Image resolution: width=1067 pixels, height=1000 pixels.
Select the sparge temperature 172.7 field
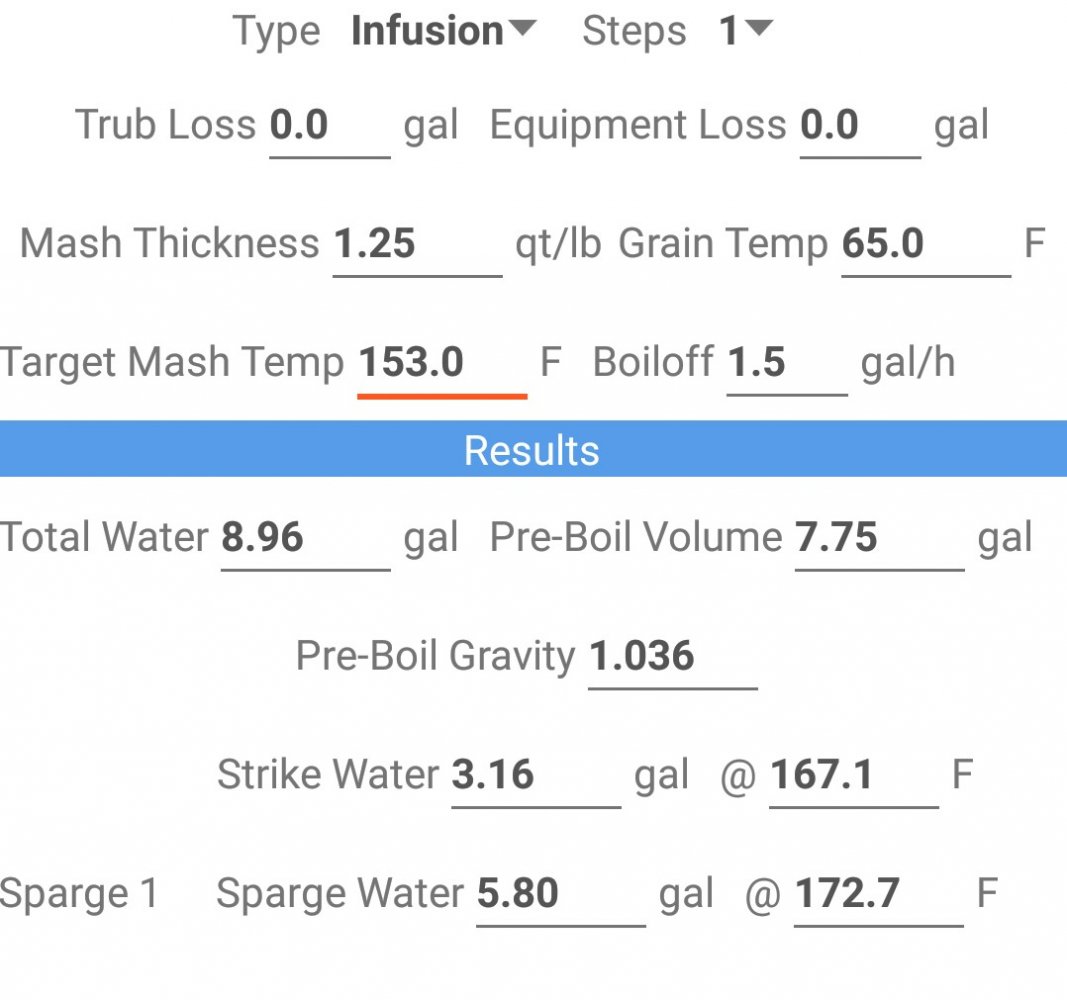[878, 894]
